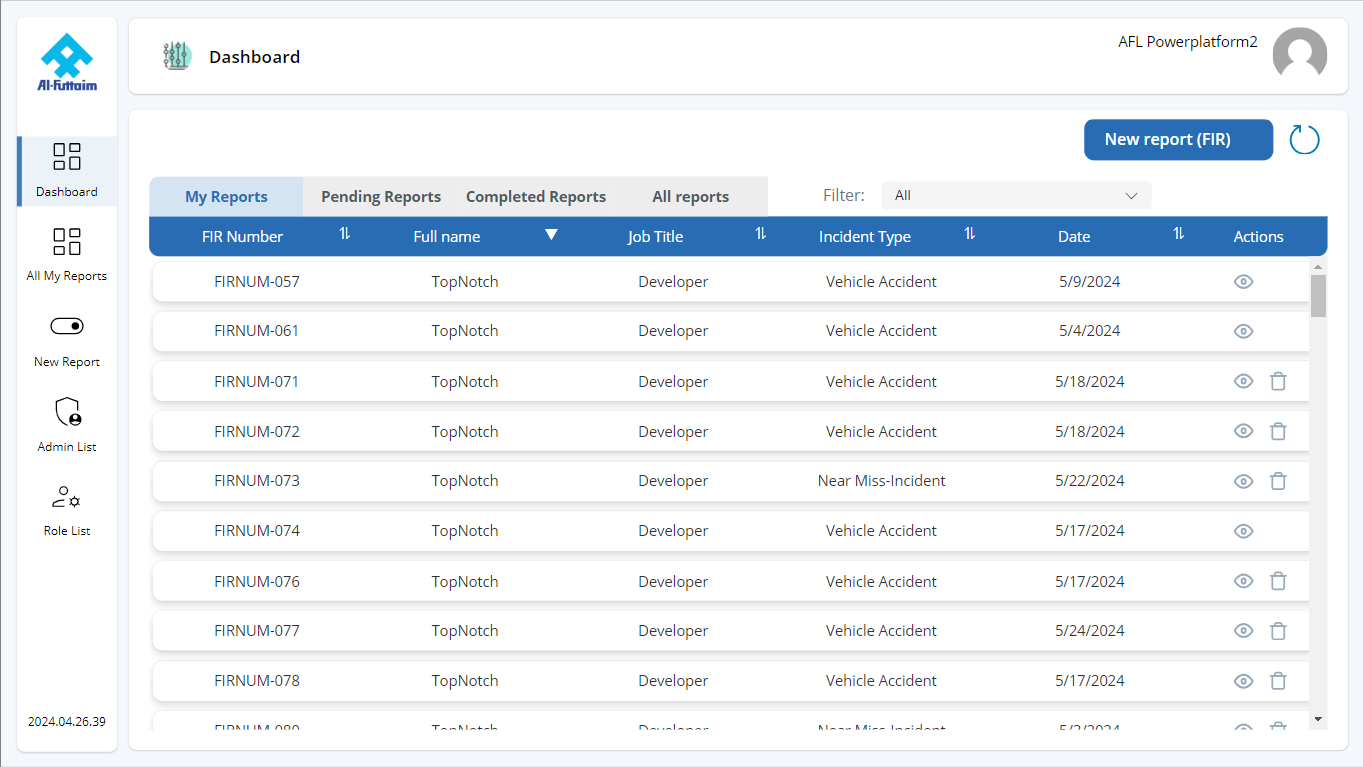Viewport: 1363px width, 767px height.
Task: Switch to Completed Reports tab
Action: point(536,197)
